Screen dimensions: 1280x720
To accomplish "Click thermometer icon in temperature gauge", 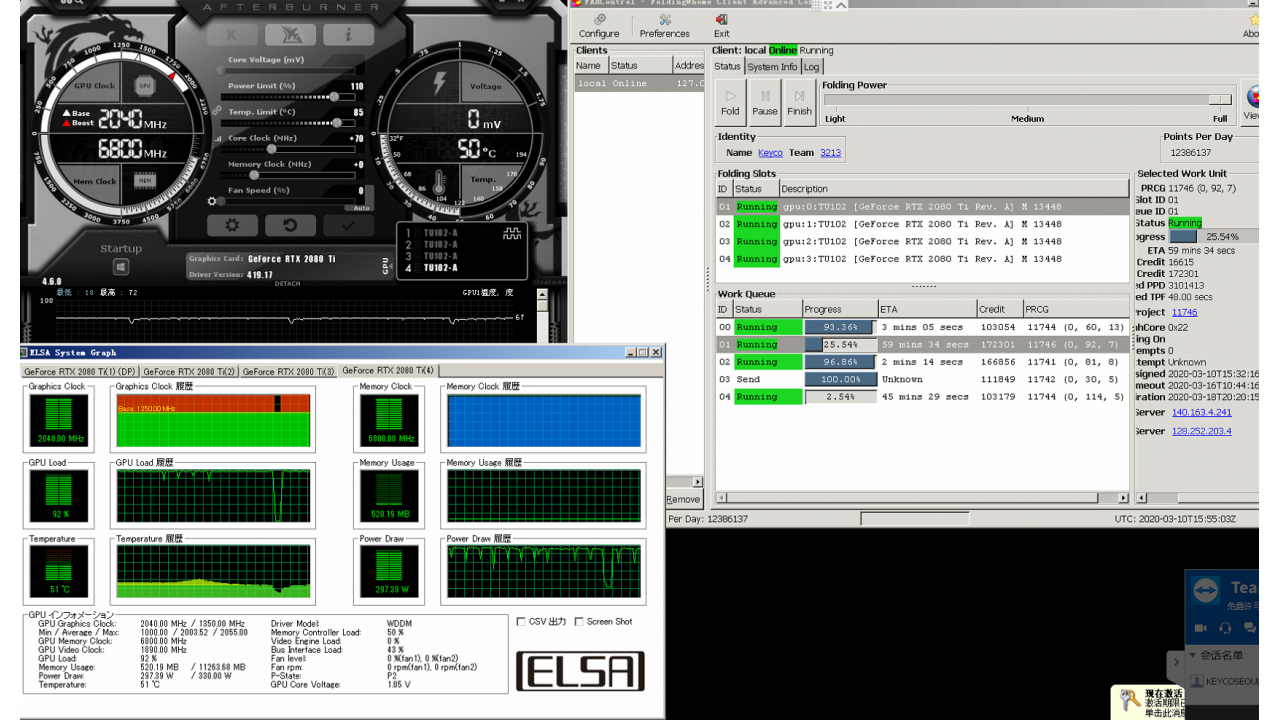I will [x=437, y=183].
